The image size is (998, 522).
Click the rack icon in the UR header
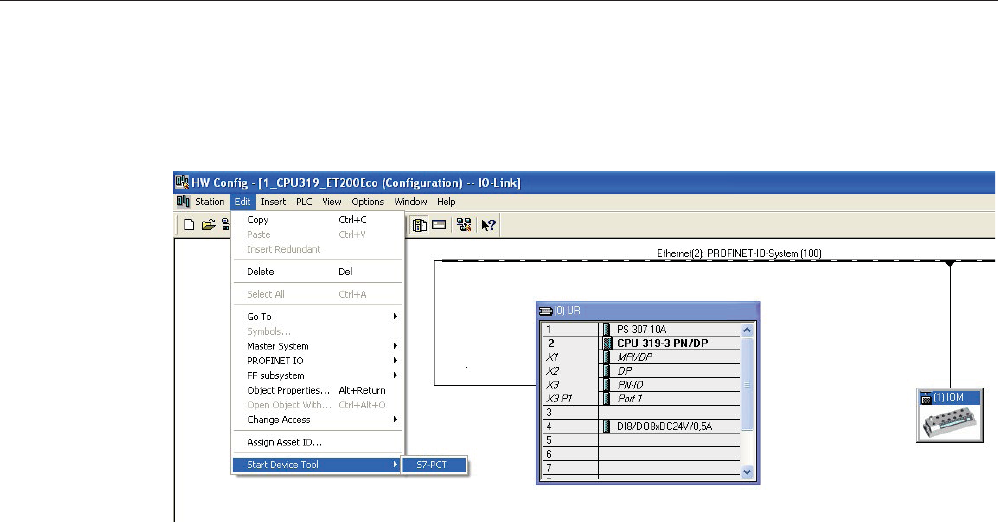point(545,311)
